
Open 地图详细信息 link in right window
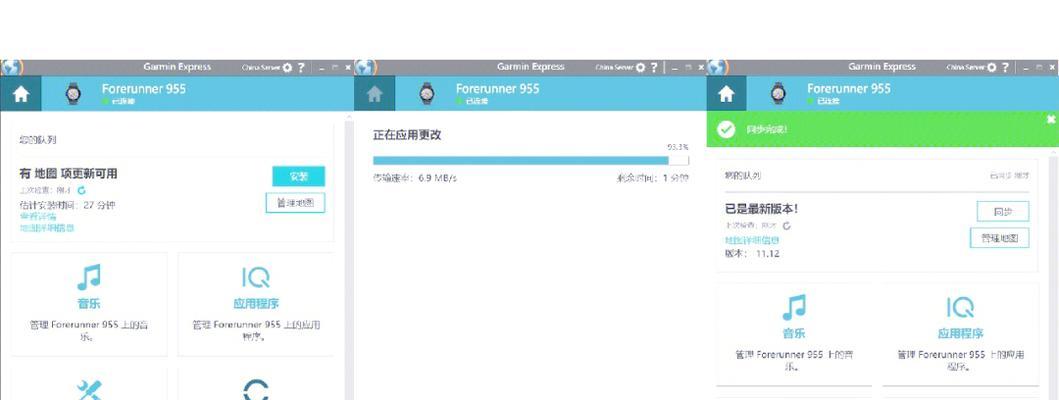point(752,241)
